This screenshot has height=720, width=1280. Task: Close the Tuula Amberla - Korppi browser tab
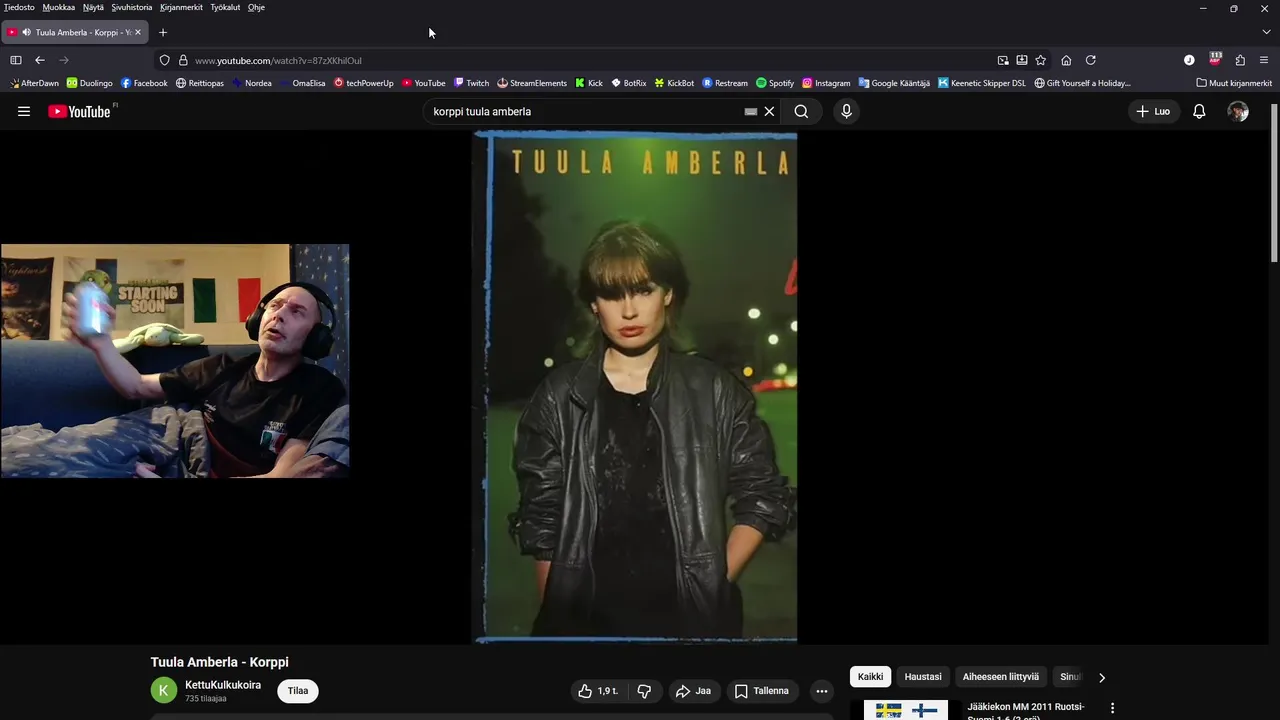pos(138,32)
